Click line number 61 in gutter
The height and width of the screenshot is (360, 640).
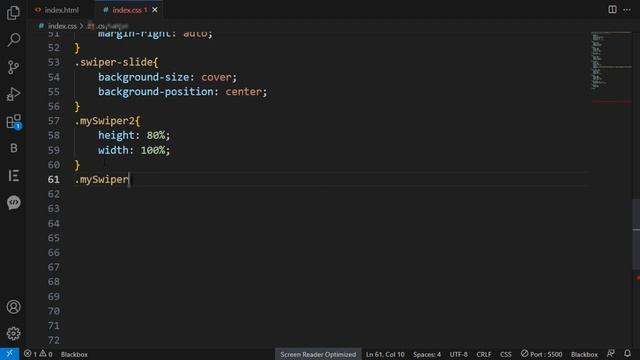[x=53, y=180]
